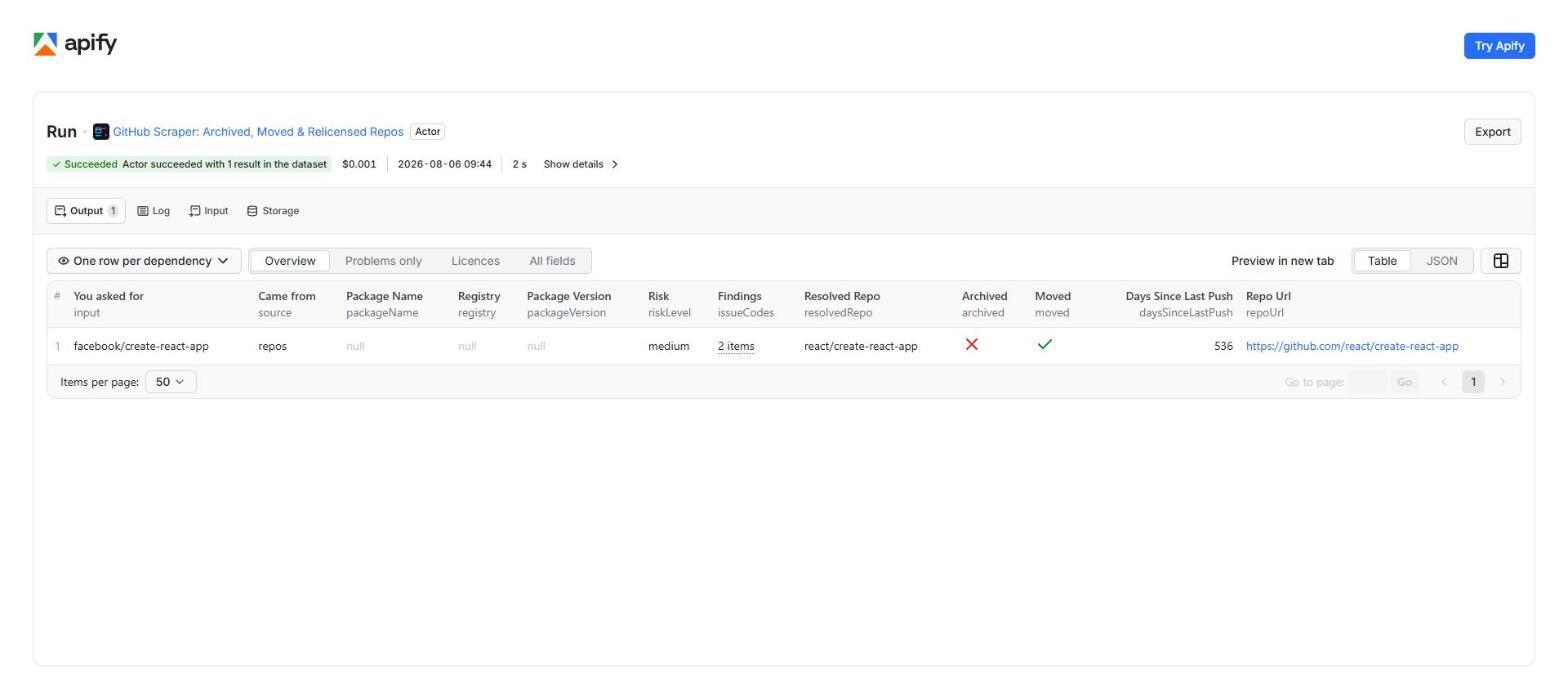This screenshot has width=1568, height=699.
Task: Click Preview in new tab
Action: [1282, 261]
